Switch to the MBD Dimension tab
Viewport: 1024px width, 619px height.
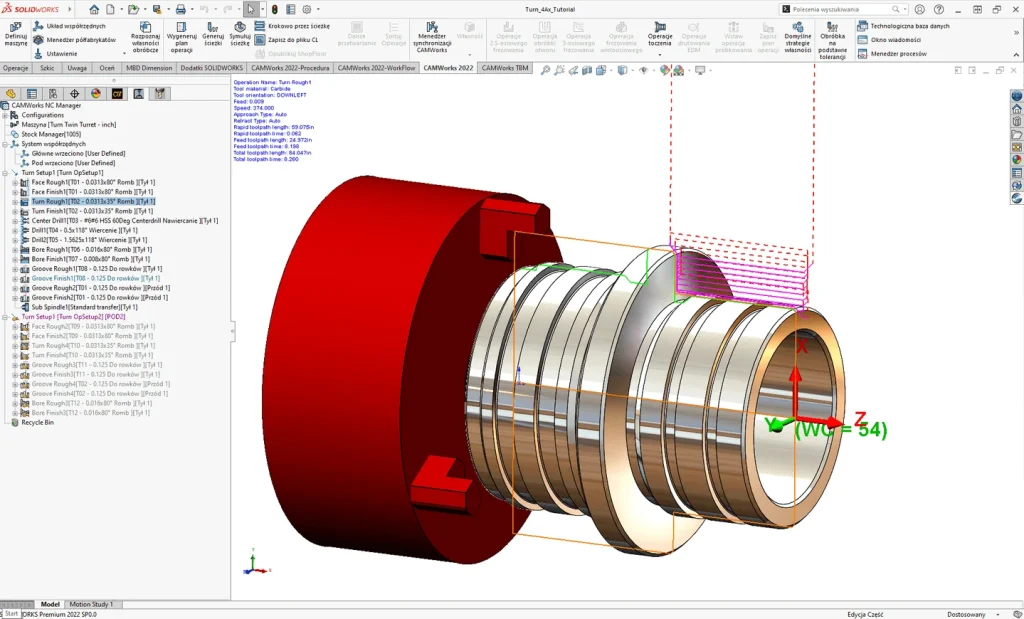tap(149, 68)
